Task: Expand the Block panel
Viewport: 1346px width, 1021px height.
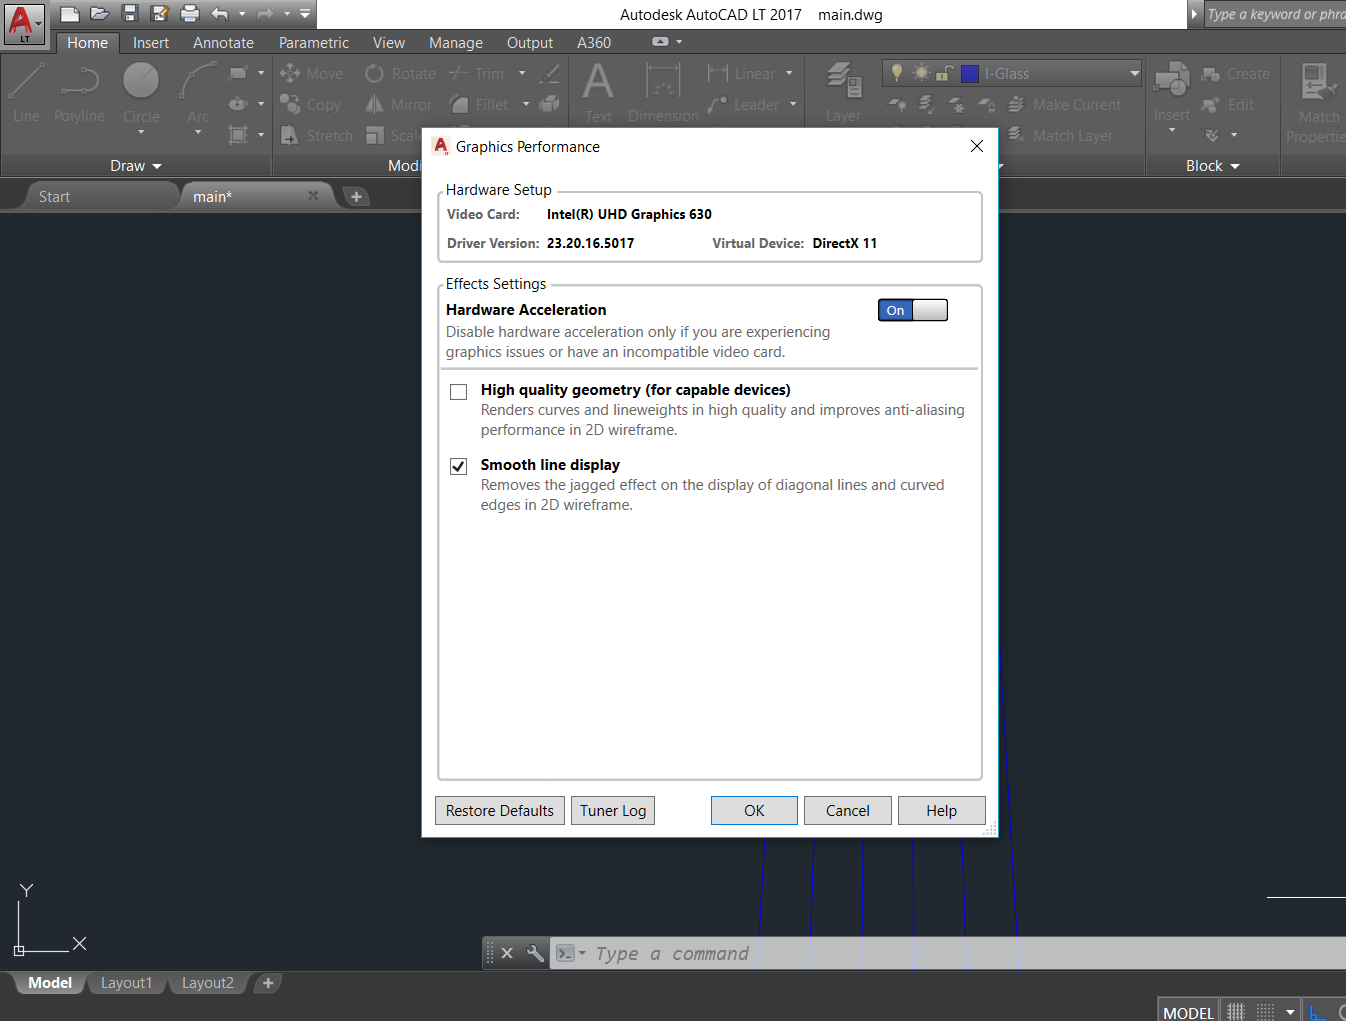Action: pos(1212,165)
